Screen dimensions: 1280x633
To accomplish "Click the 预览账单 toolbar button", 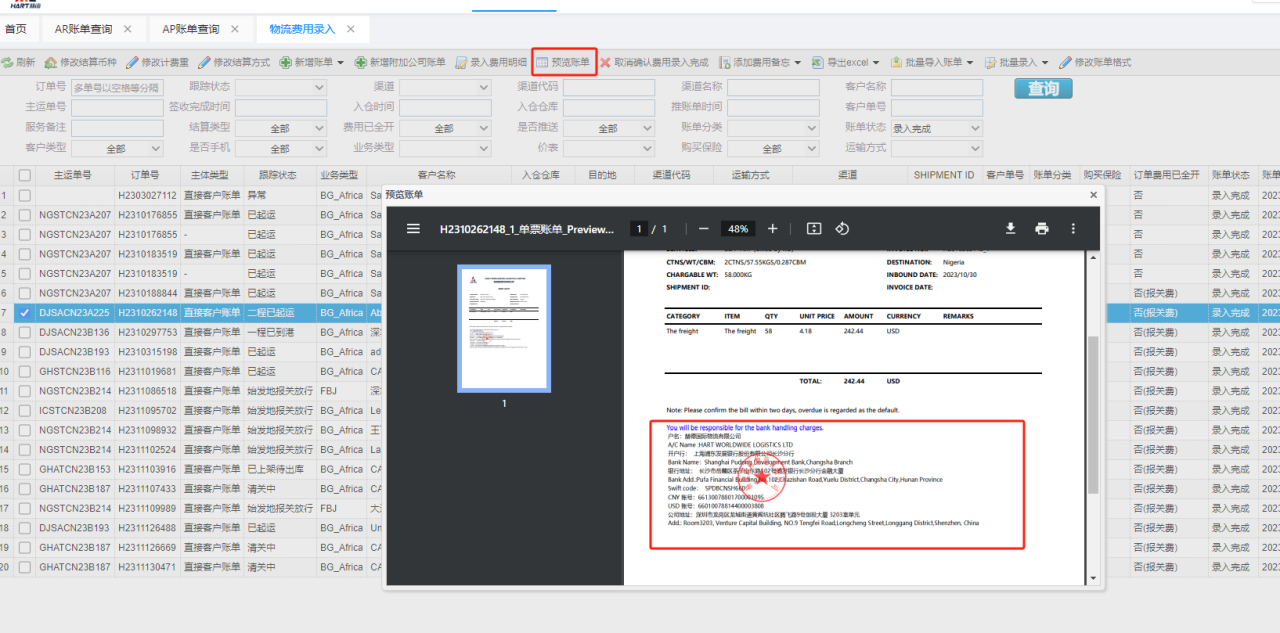I will click(x=564, y=62).
